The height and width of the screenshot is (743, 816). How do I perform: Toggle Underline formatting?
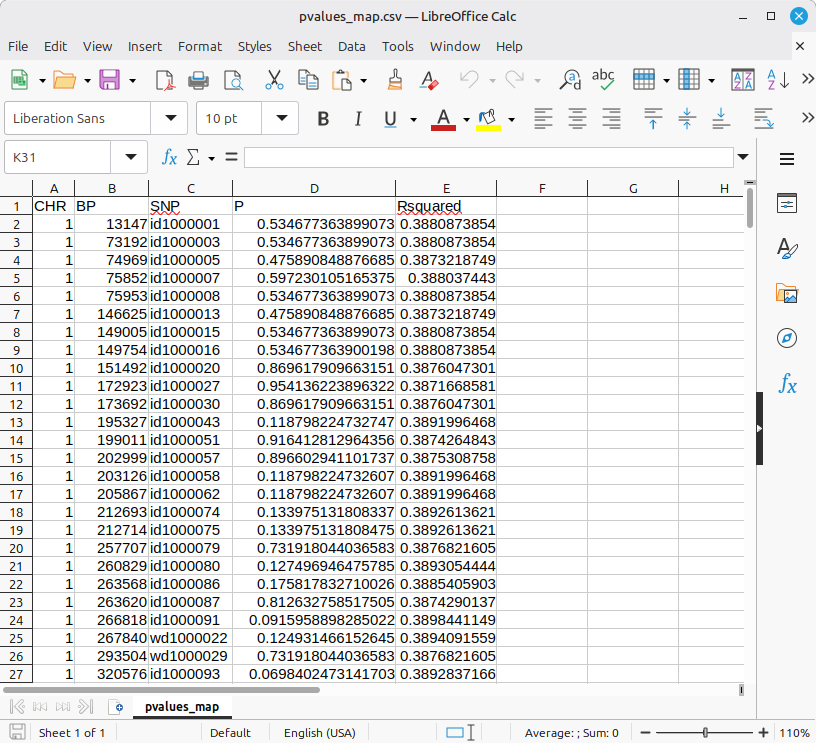tap(388, 119)
